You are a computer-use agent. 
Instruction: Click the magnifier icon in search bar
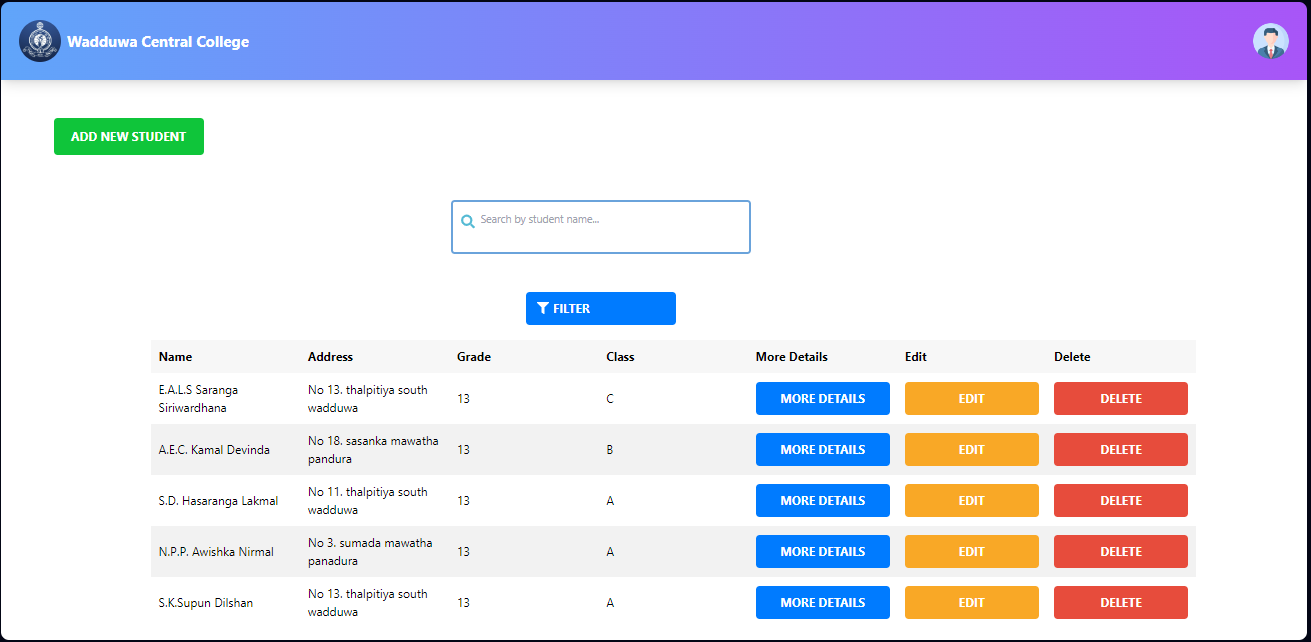coord(468,220)
